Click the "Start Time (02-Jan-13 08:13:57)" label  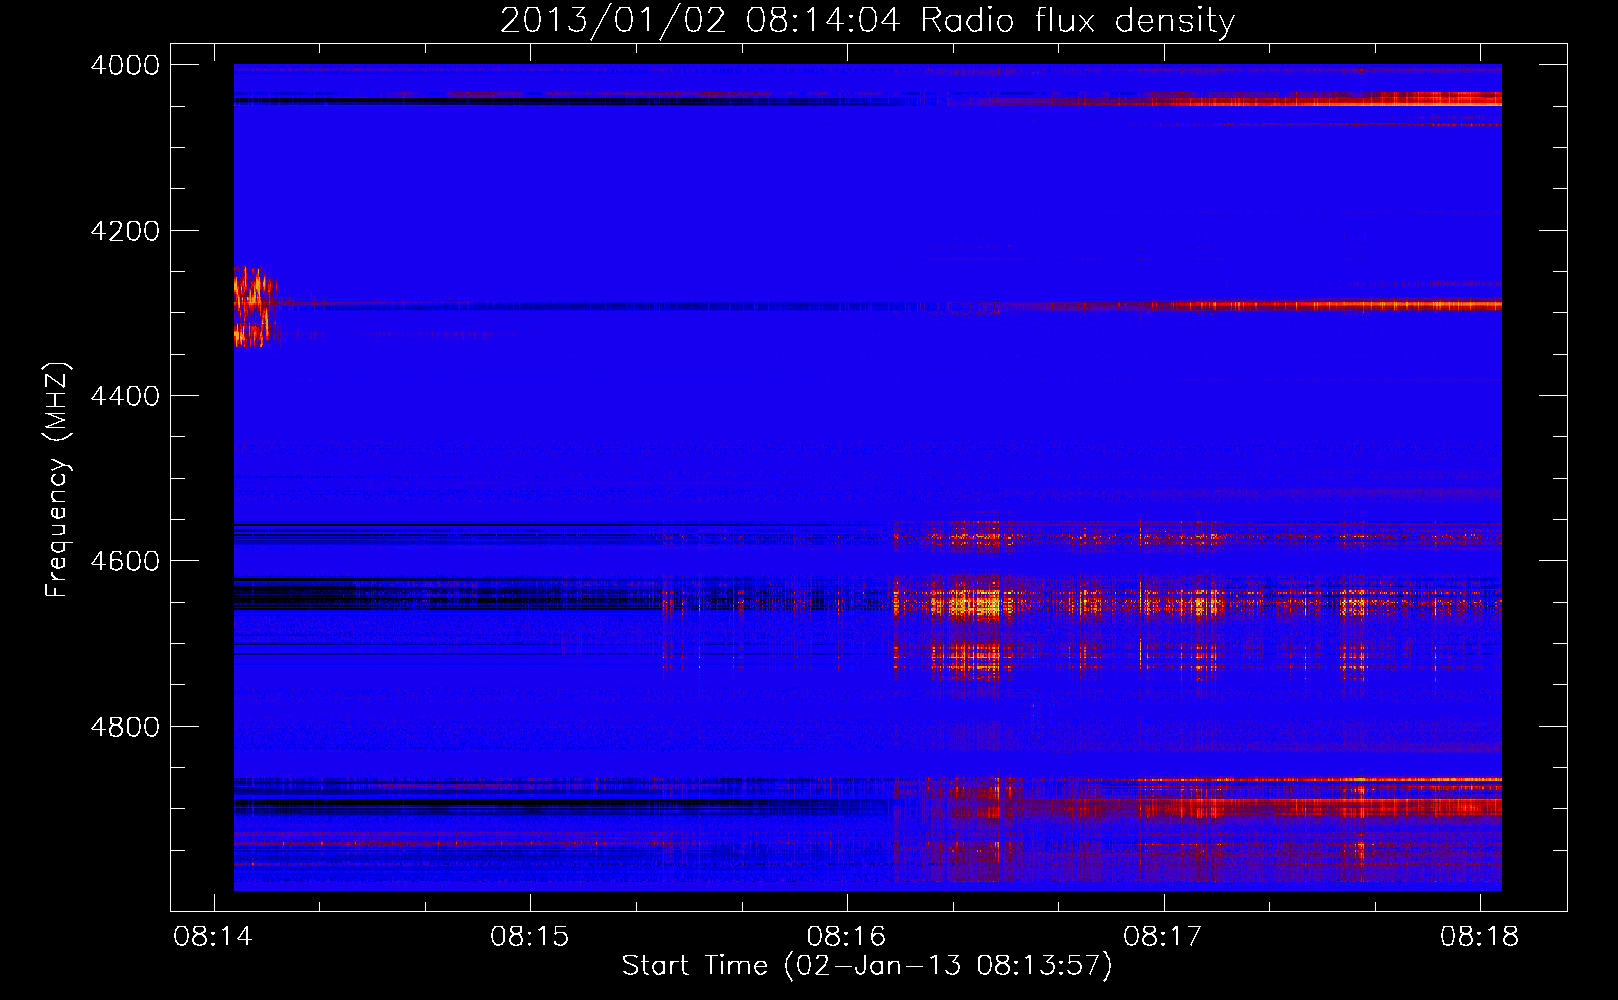(867, 965)
